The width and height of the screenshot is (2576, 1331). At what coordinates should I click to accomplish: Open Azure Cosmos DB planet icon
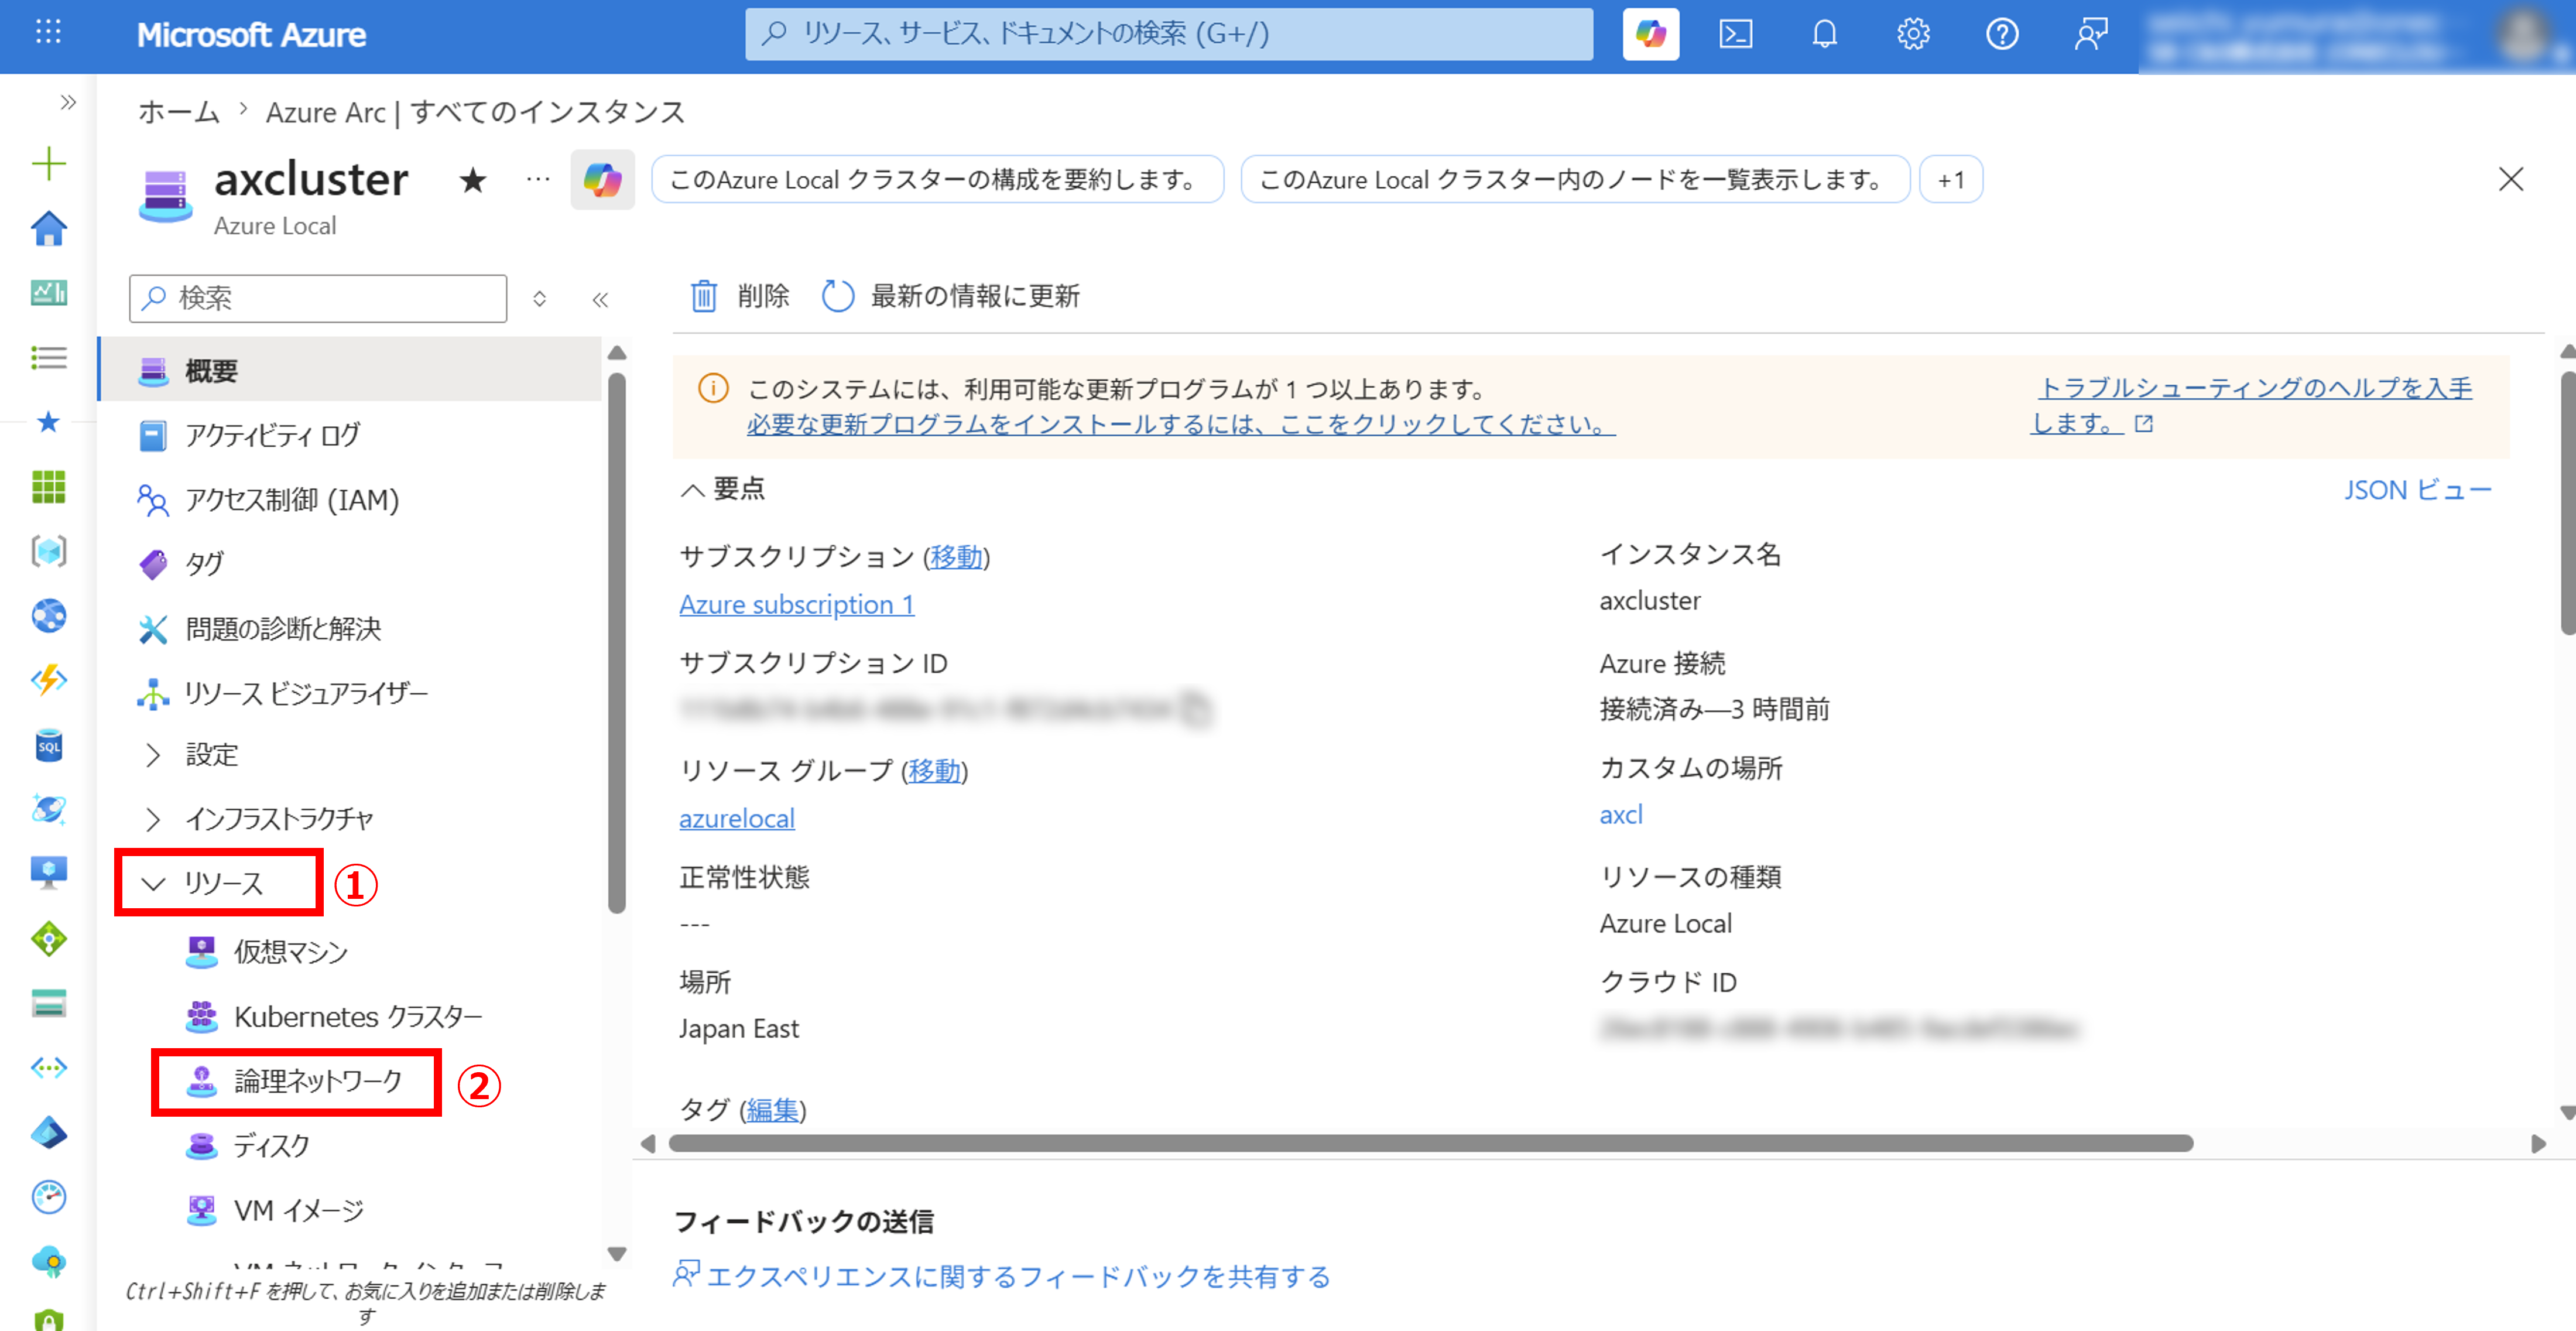(48, 809)
